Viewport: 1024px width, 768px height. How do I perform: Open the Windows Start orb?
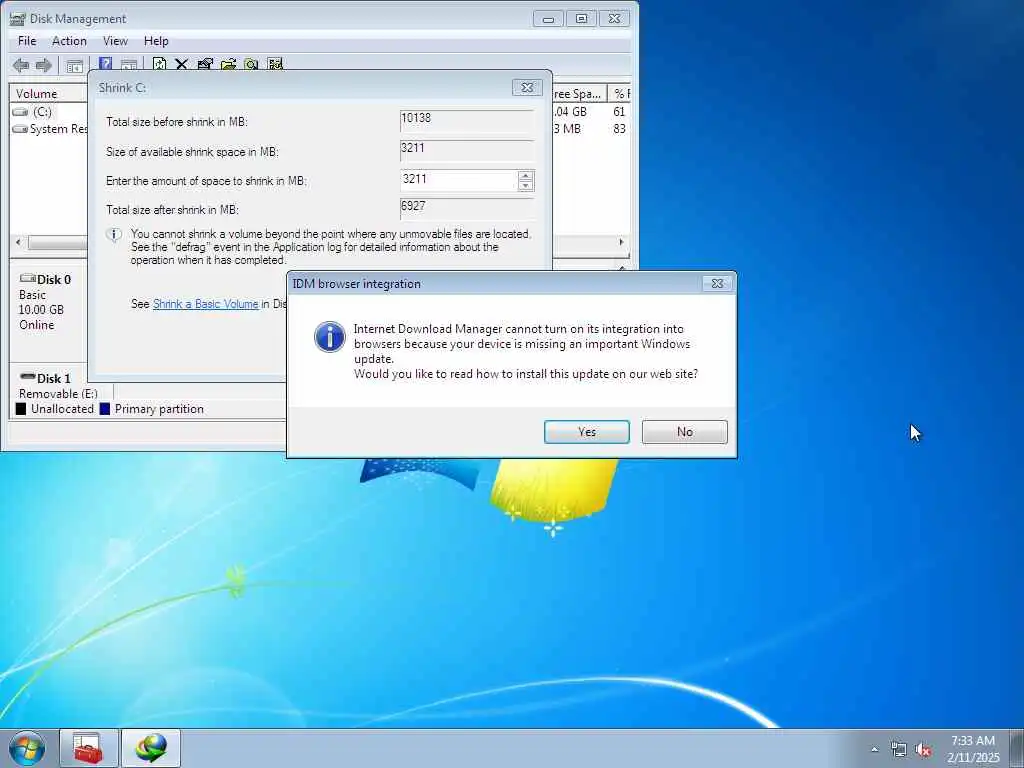27,748
